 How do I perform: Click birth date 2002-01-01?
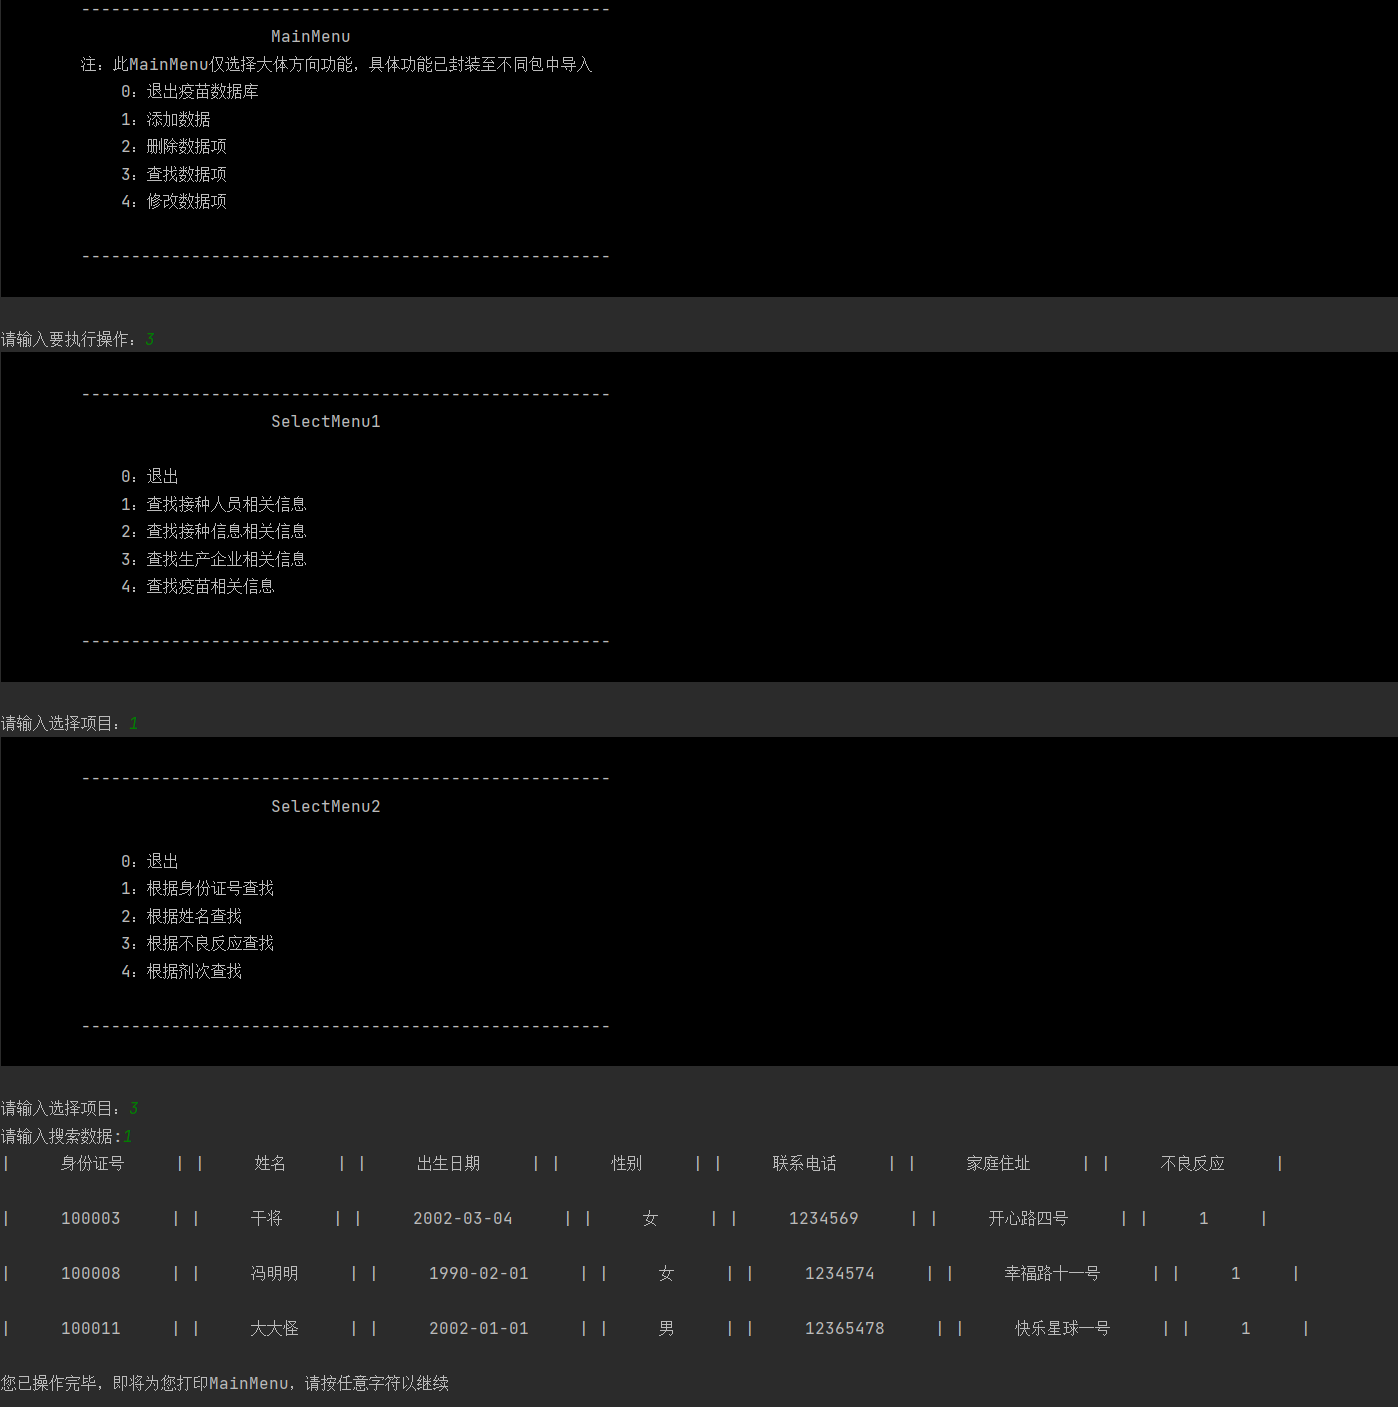click(x=479, y=1328)
